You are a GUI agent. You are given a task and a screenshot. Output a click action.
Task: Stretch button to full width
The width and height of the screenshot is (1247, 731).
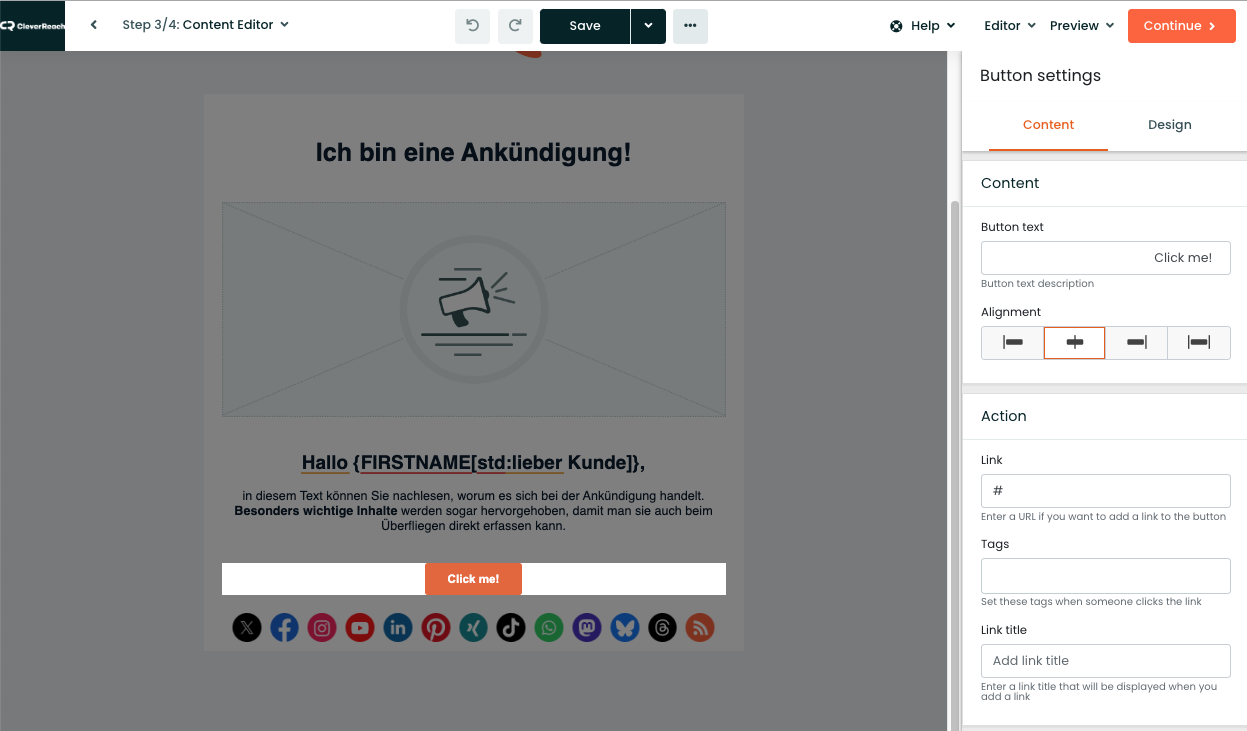[1199, 342]
